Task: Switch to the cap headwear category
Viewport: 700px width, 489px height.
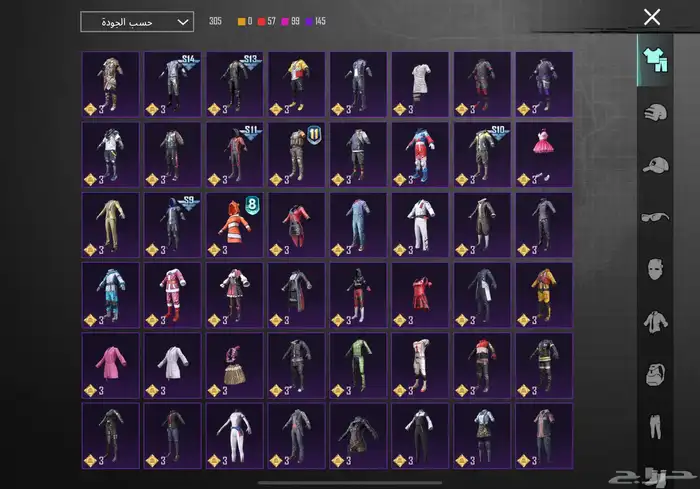Action: [x=655, y=164]
